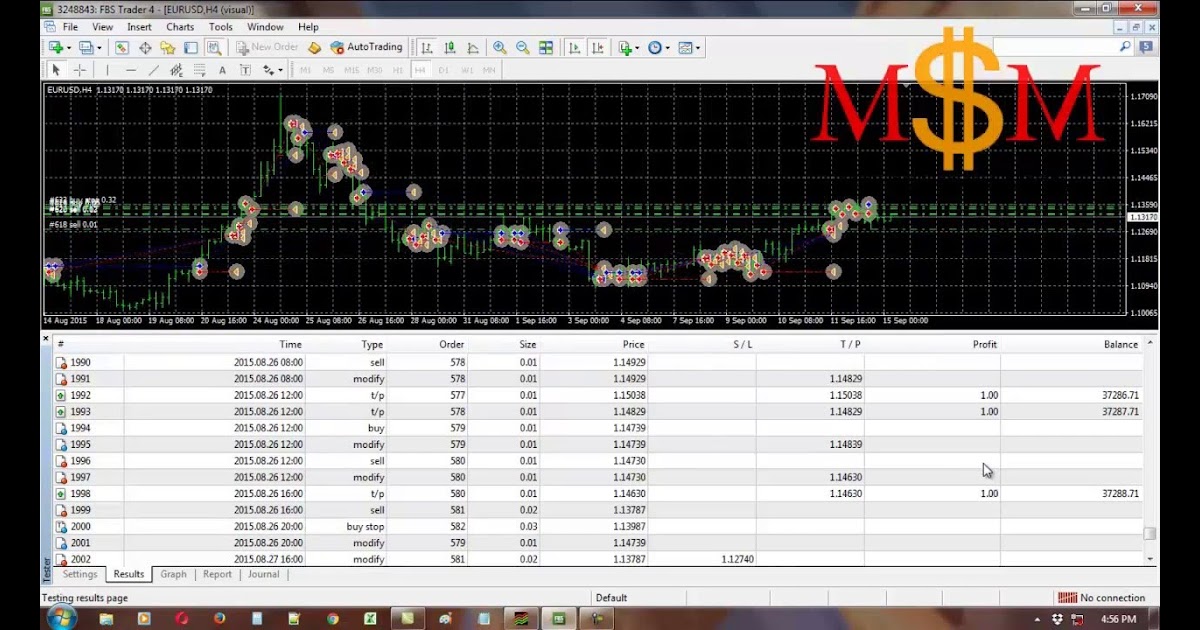Screen dimensions: 1200x630
Task: Open MetaEditor from the toolbar
Action: point(315,48)
